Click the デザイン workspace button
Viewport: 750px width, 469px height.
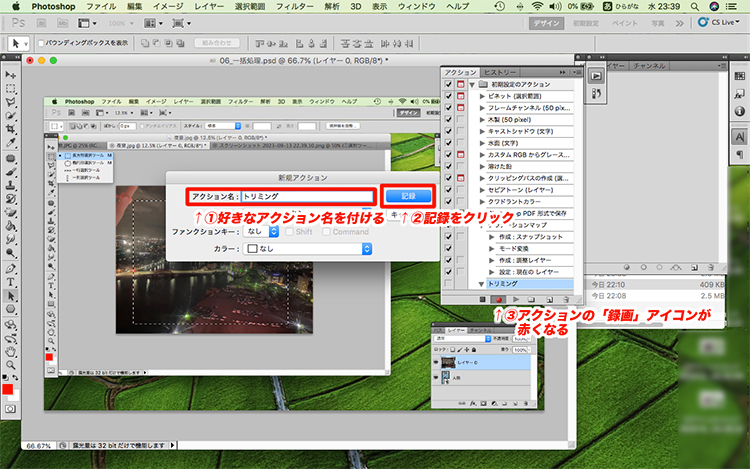coord(546,23)
